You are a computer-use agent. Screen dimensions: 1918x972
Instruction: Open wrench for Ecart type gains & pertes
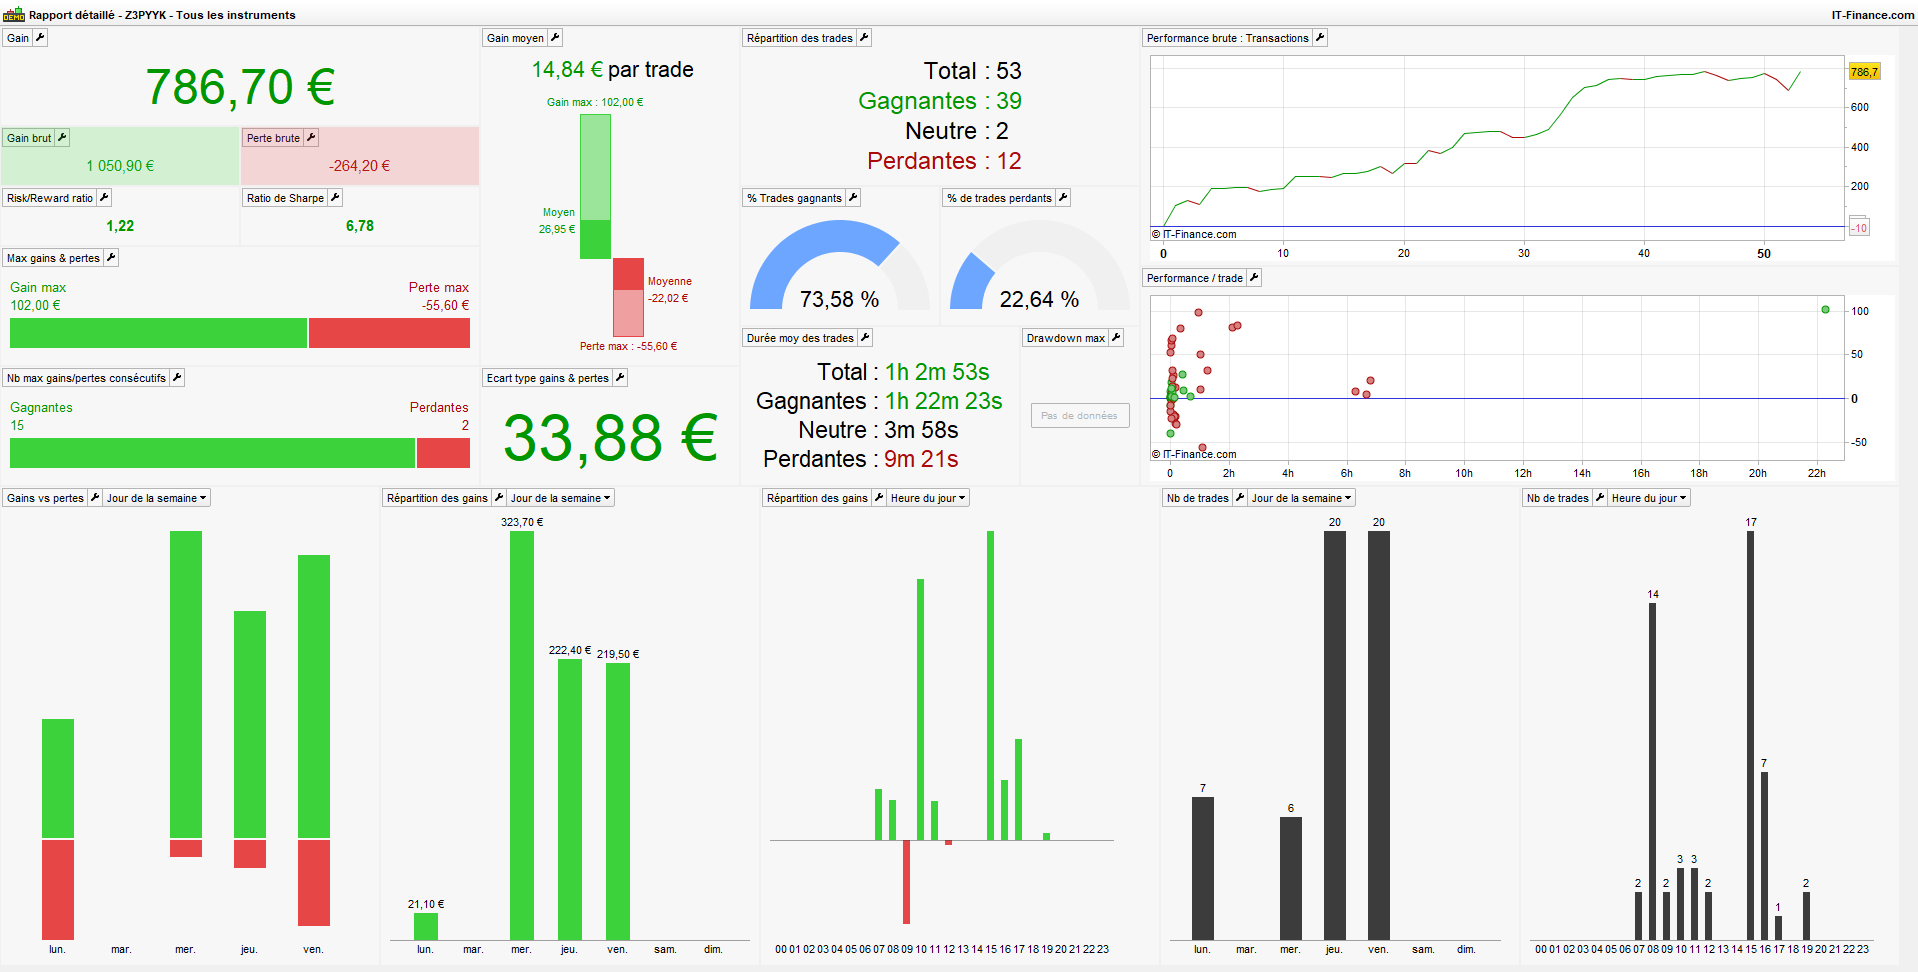coord(620,378)
